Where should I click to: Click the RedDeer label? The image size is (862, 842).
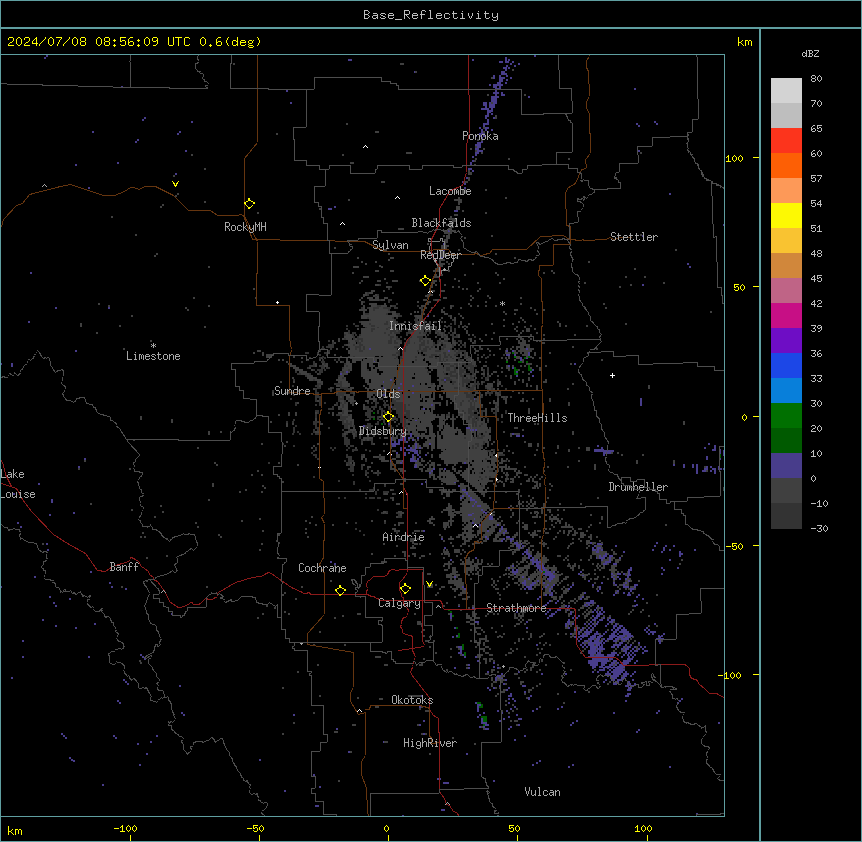point(440,255)
